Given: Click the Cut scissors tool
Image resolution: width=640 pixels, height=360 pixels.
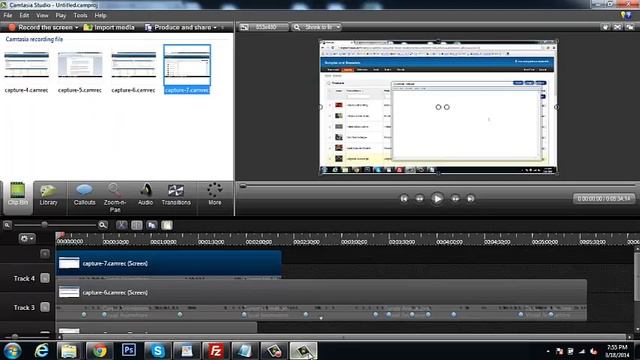Looking at the screenshot, I should 122,225.
